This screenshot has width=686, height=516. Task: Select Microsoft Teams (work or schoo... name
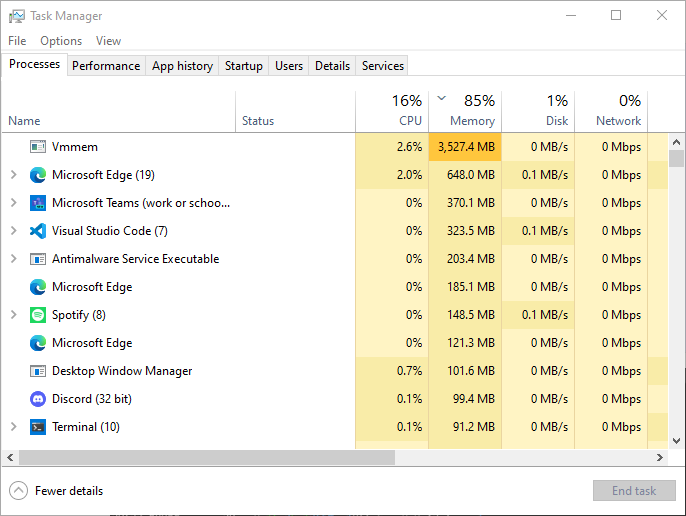point(141,203)
